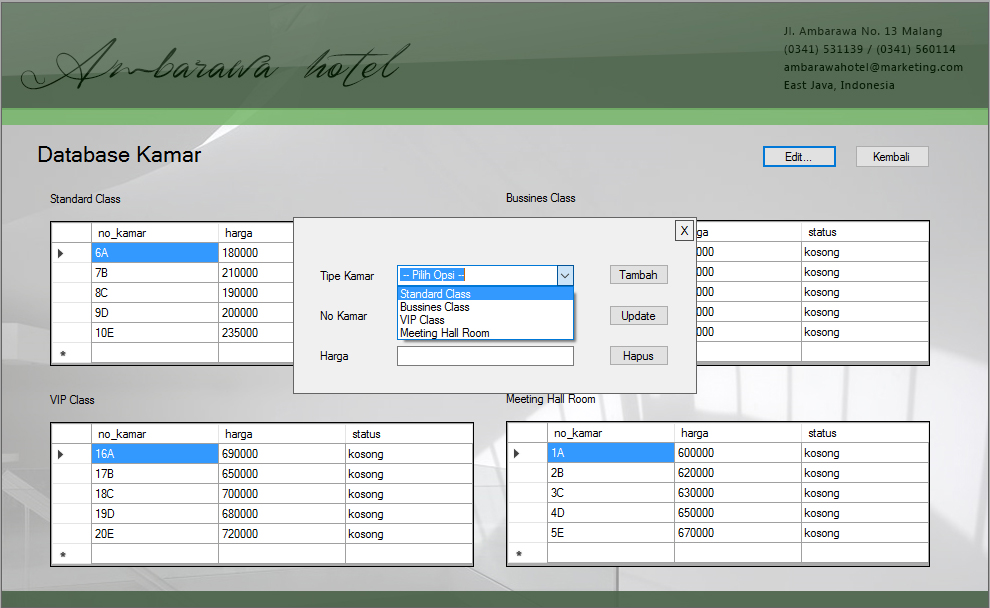The width and height of the screenshot is (990, 608).
Task: Close the edit dialog with X
Action: [x=684, y=230]
